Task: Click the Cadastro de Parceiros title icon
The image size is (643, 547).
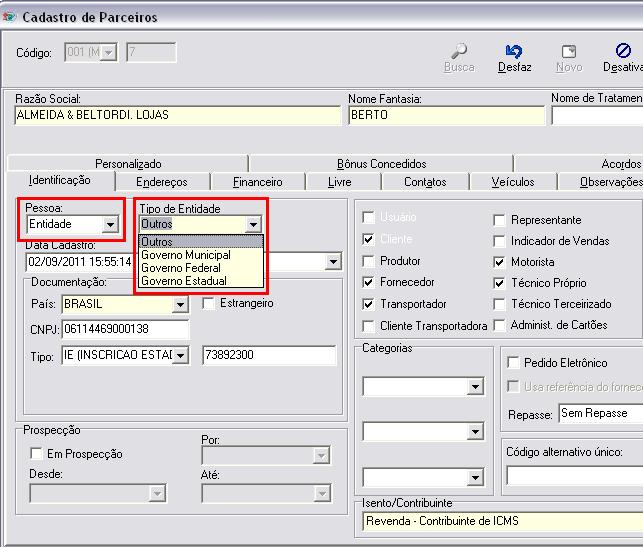Action: click(x=9, y=17)
